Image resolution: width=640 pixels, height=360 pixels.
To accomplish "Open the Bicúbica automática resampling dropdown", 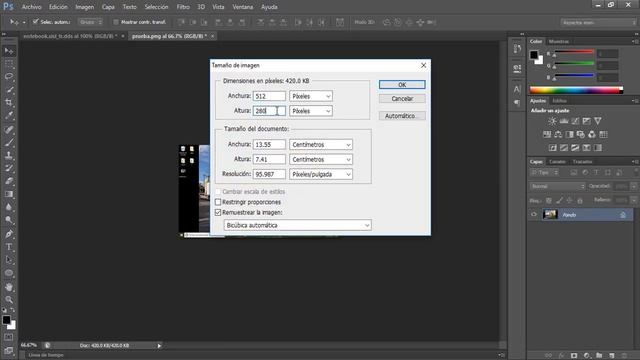I will pyautogui.click(x=298, y=225).
